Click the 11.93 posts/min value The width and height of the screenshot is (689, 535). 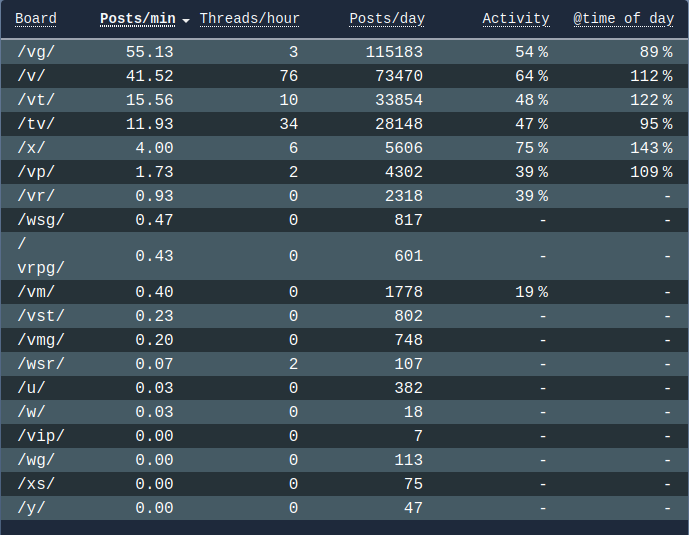point(150,124)
